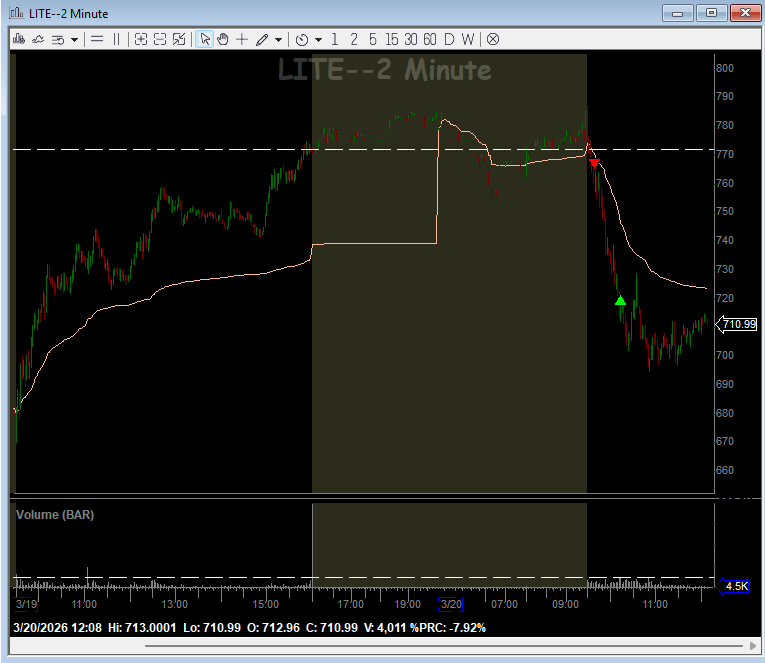
Task: Switch chart to 30 minute interval
Action: pyautogui.click(x=410, y=39)
